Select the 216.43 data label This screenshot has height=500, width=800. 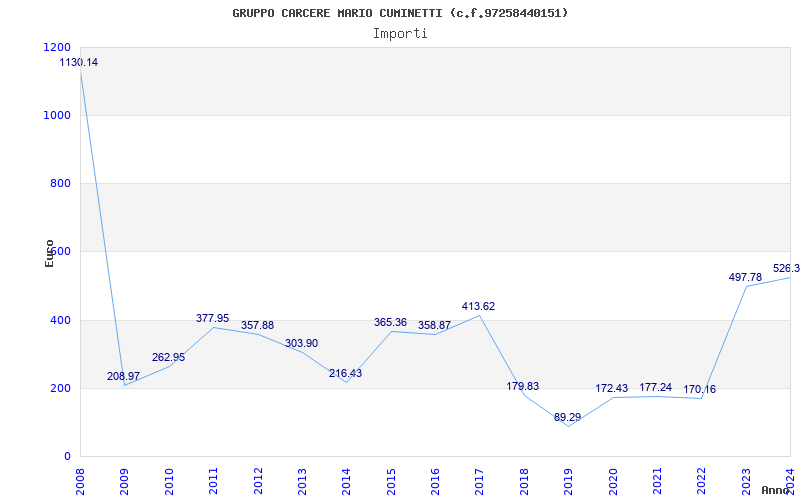pos(345,373)
